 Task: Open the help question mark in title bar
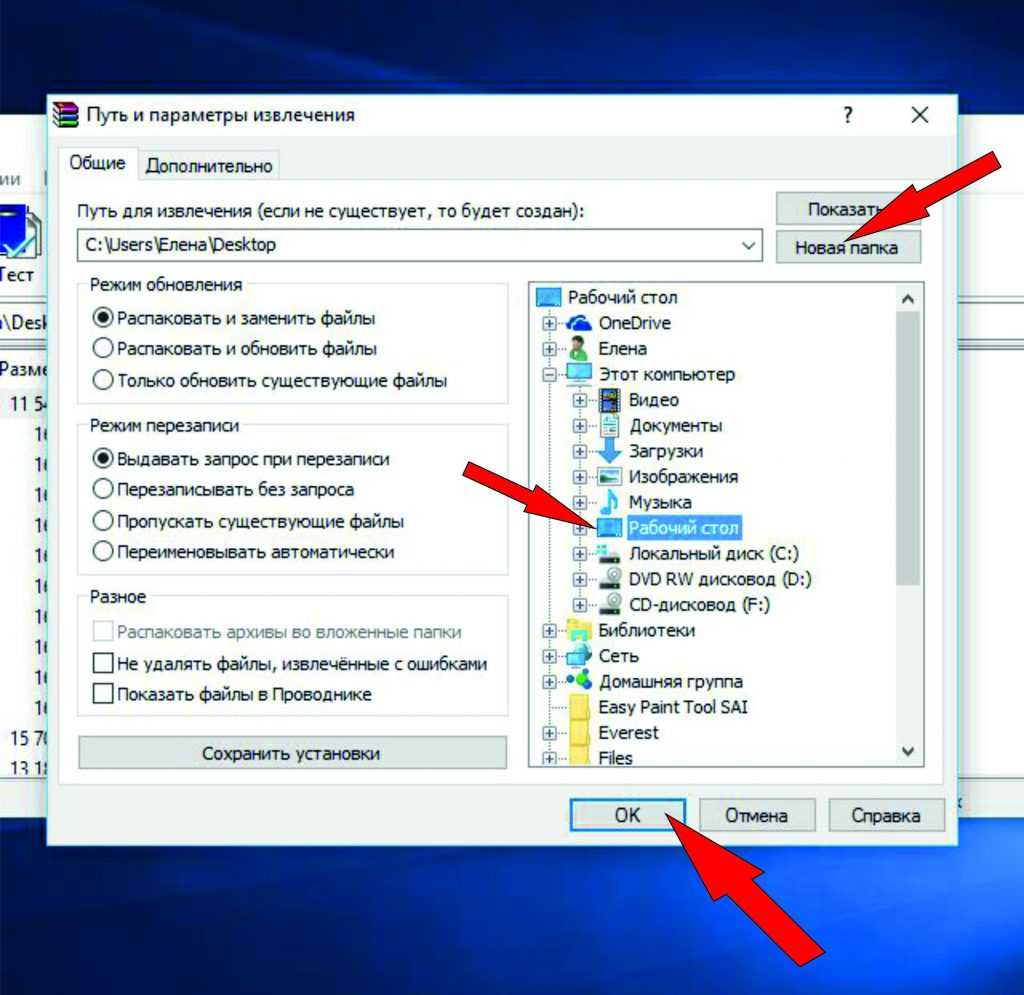tap(848, 115)
